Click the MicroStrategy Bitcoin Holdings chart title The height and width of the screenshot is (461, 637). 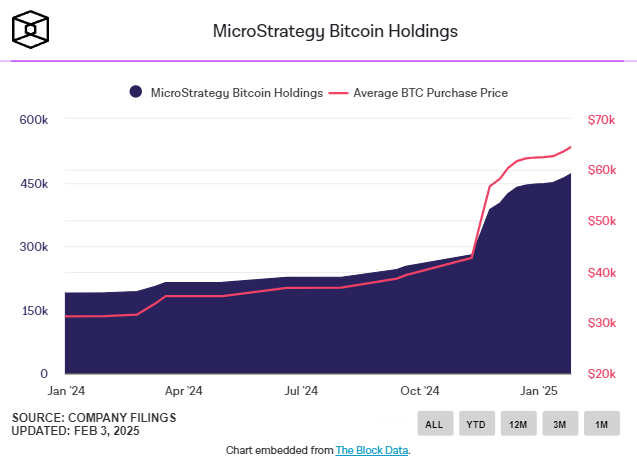[x=336, y=31]
